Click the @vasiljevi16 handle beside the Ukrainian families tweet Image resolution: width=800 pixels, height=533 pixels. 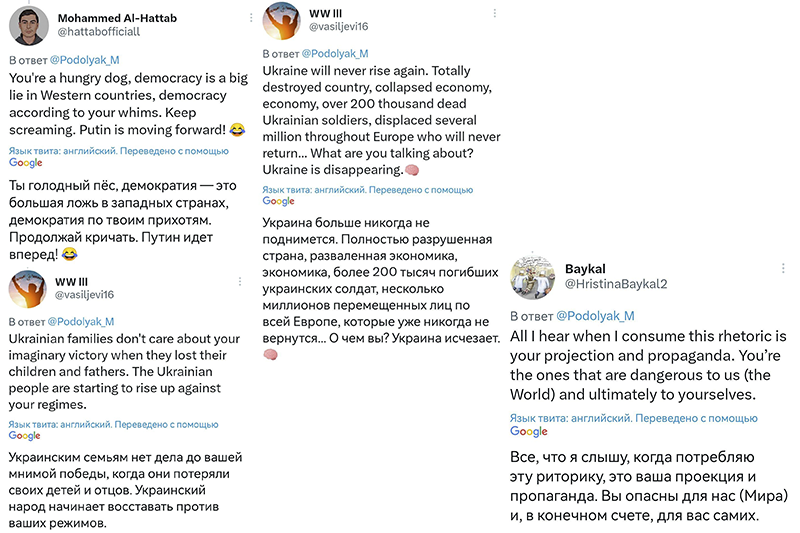[84, 295]
